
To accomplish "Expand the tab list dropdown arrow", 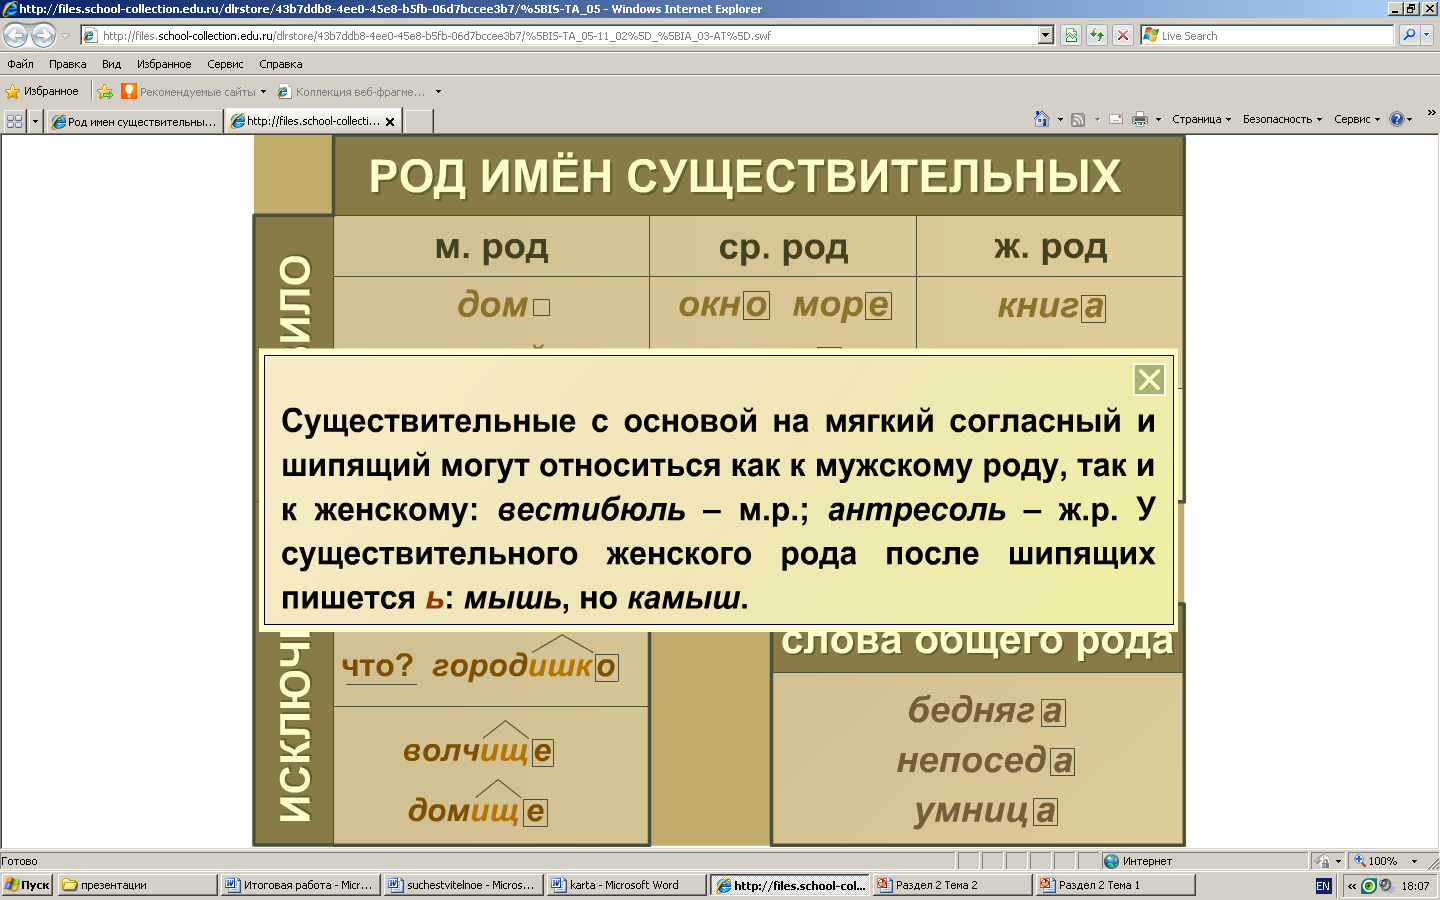I will [35, 121].
